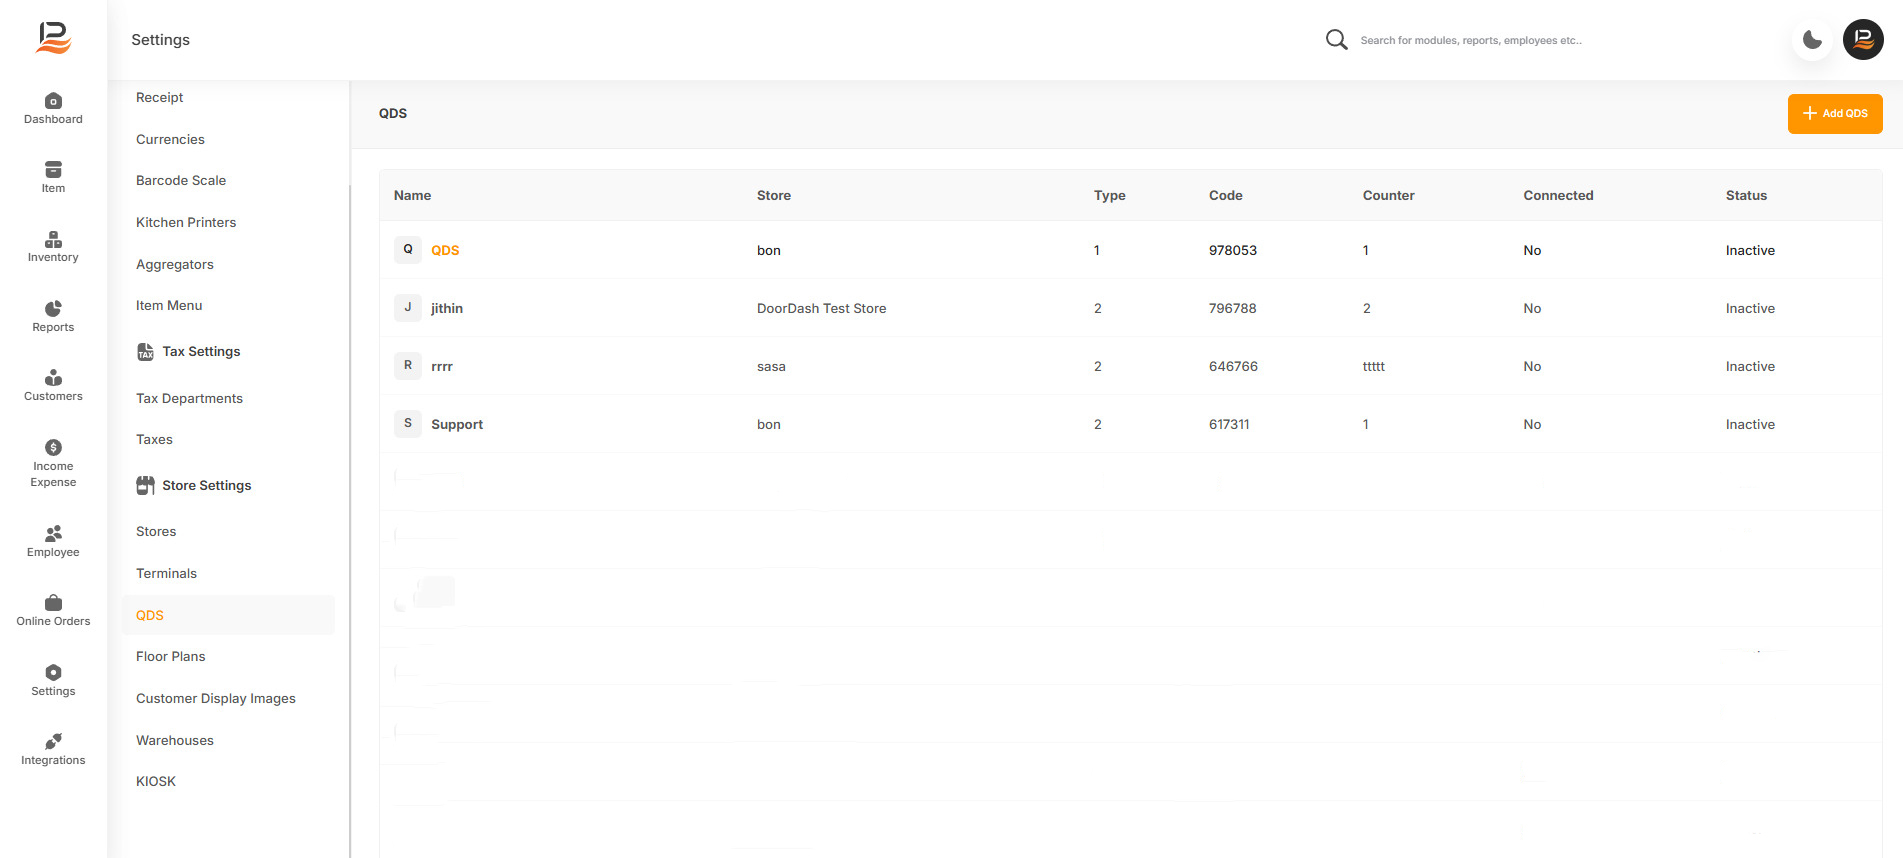Open the Support QDS entry
The image size is (1903, 858).
click(457, 424)
